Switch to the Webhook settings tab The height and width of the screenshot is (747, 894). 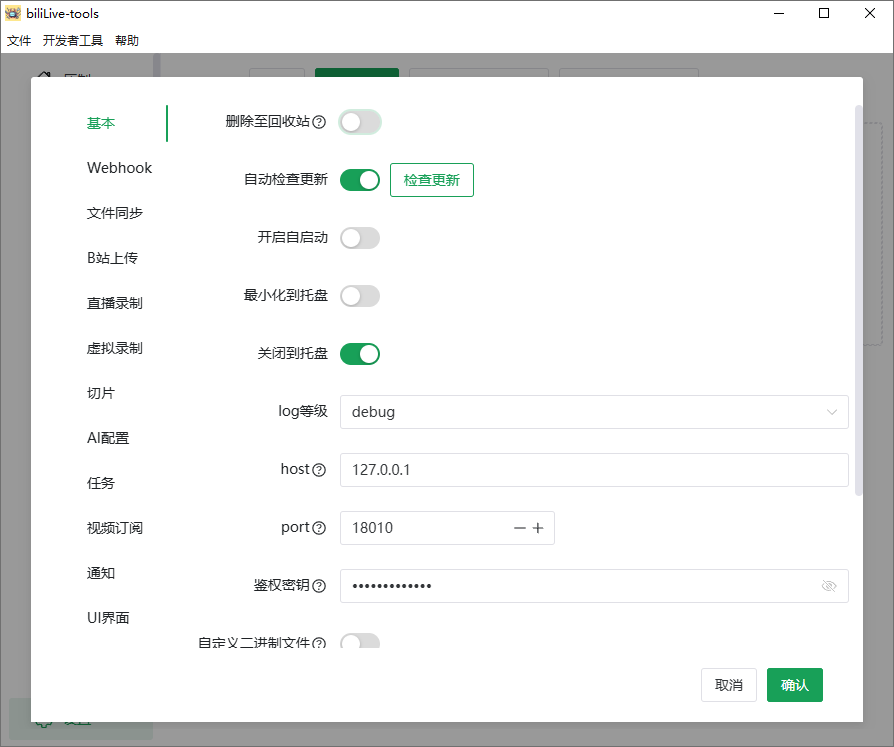(119, 167)
